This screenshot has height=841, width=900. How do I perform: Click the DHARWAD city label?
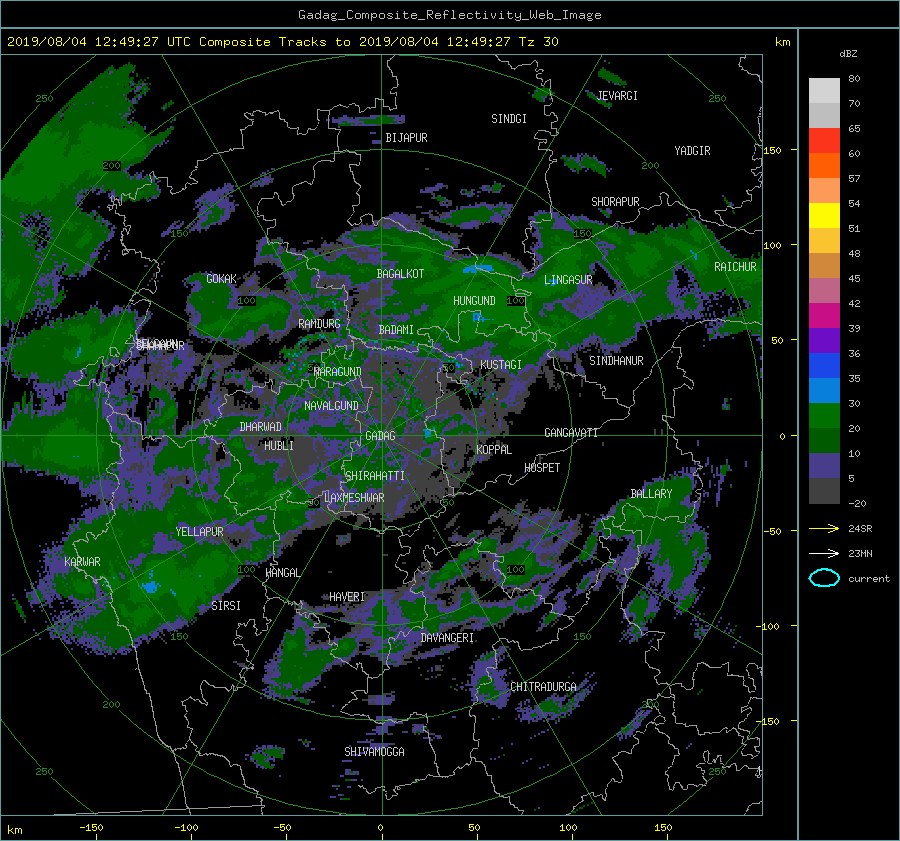261,427
